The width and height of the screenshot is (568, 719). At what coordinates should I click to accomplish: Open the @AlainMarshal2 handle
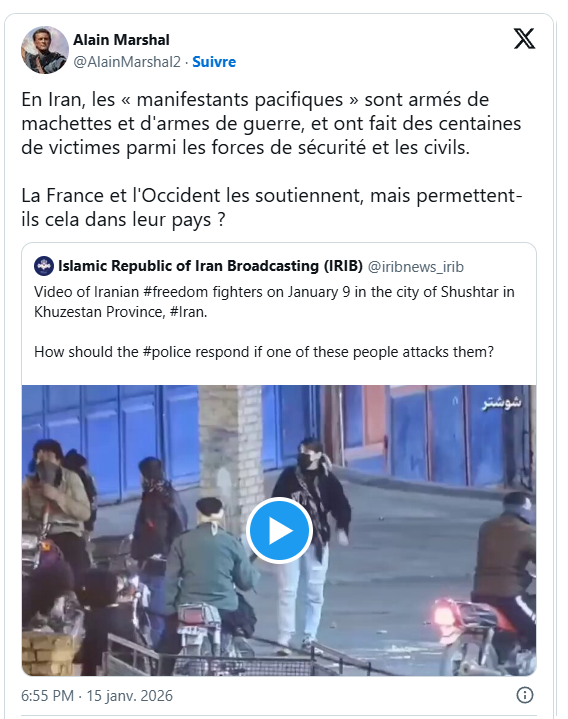pyautogui.click(x=127, y=62)
